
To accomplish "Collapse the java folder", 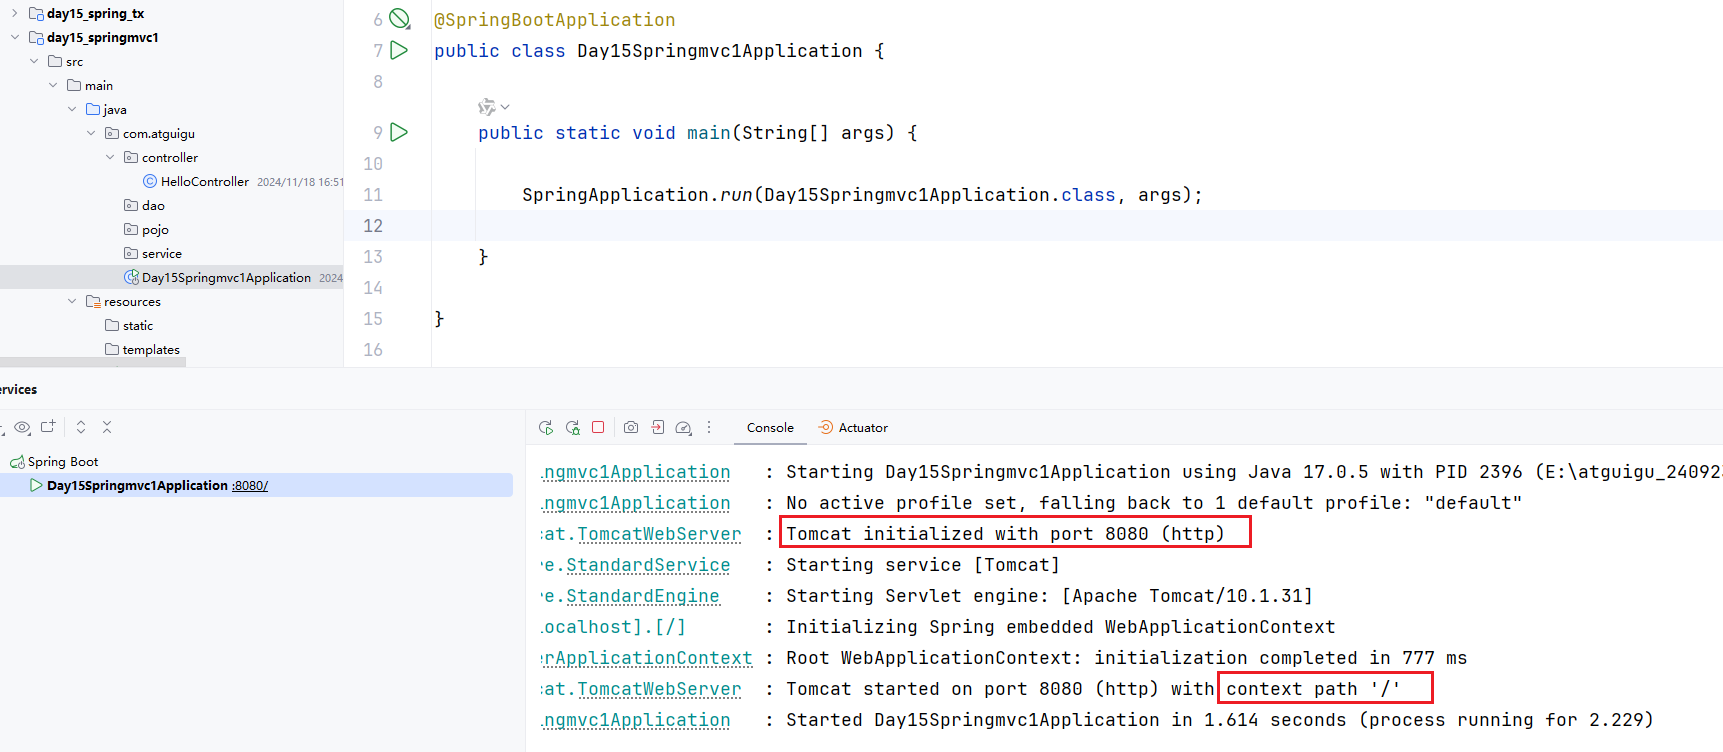I will pyautogui.click(x=72, y=109).
